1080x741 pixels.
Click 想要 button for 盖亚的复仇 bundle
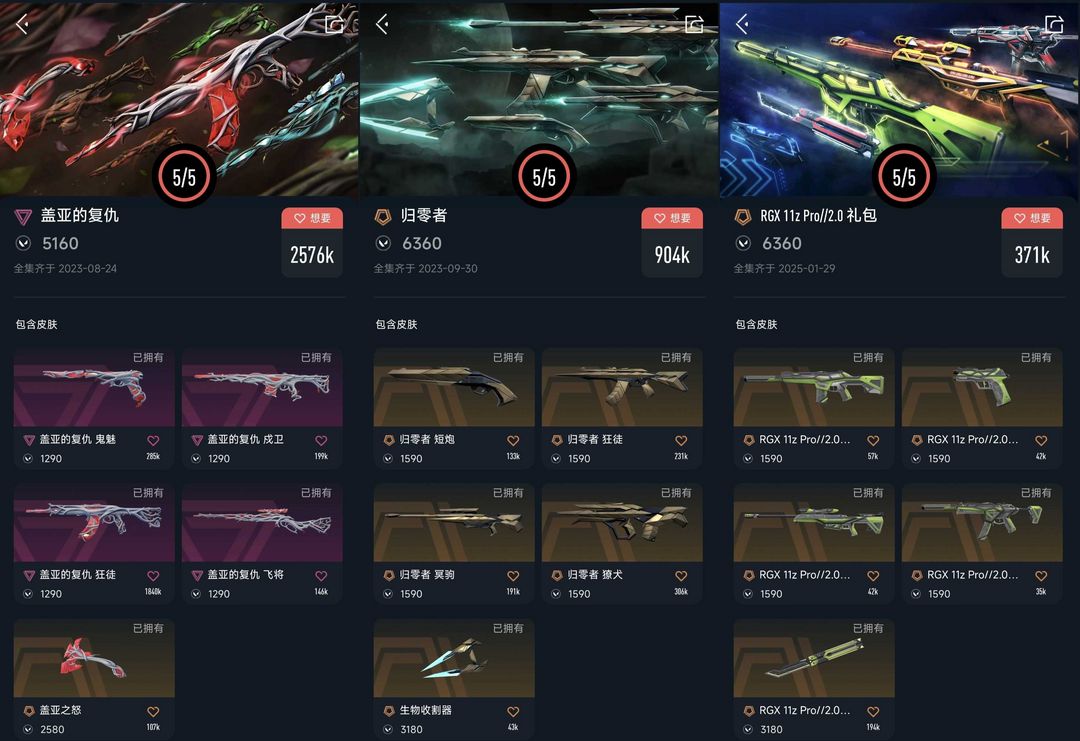312,218
